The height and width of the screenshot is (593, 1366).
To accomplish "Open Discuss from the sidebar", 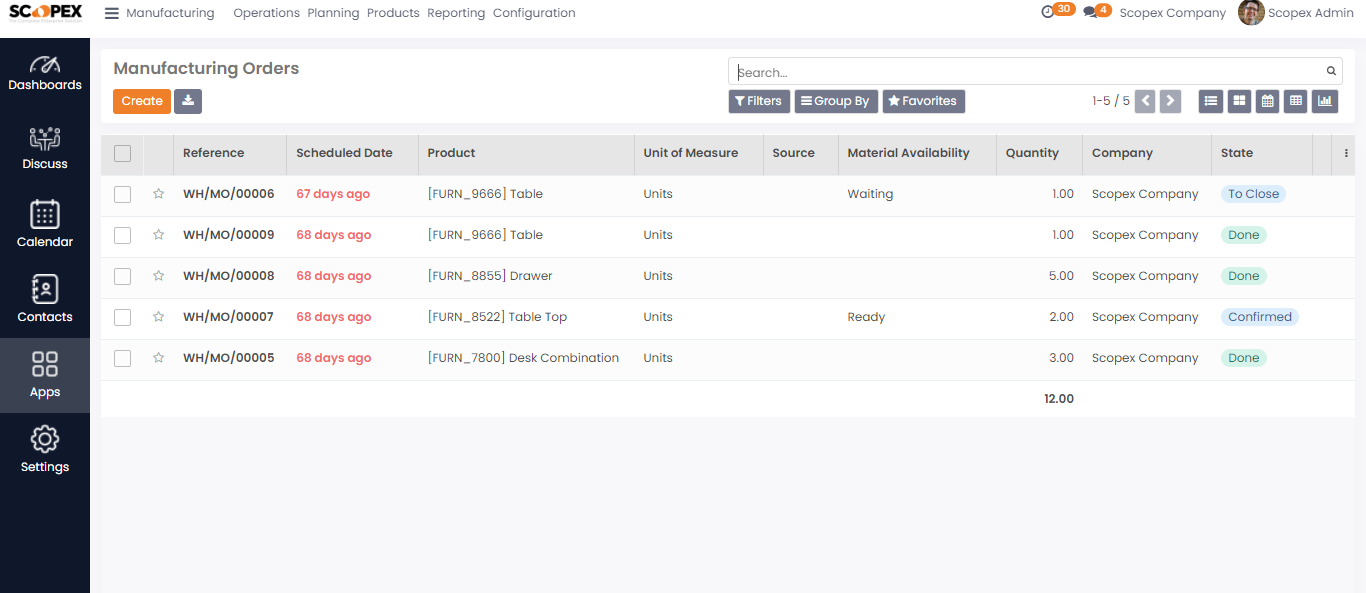I will point(45,149).
